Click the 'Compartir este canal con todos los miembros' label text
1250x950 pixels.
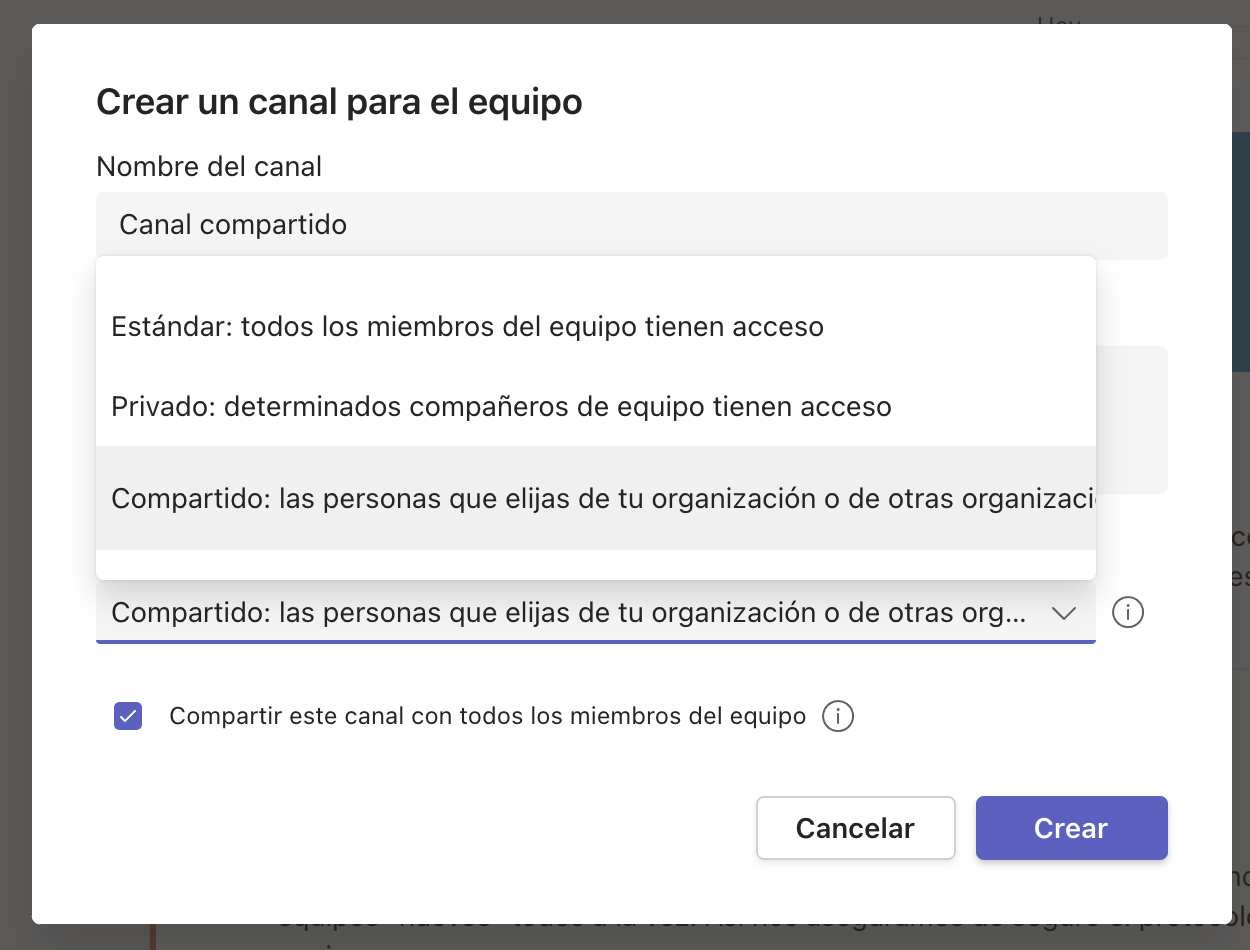pos(488,716)
